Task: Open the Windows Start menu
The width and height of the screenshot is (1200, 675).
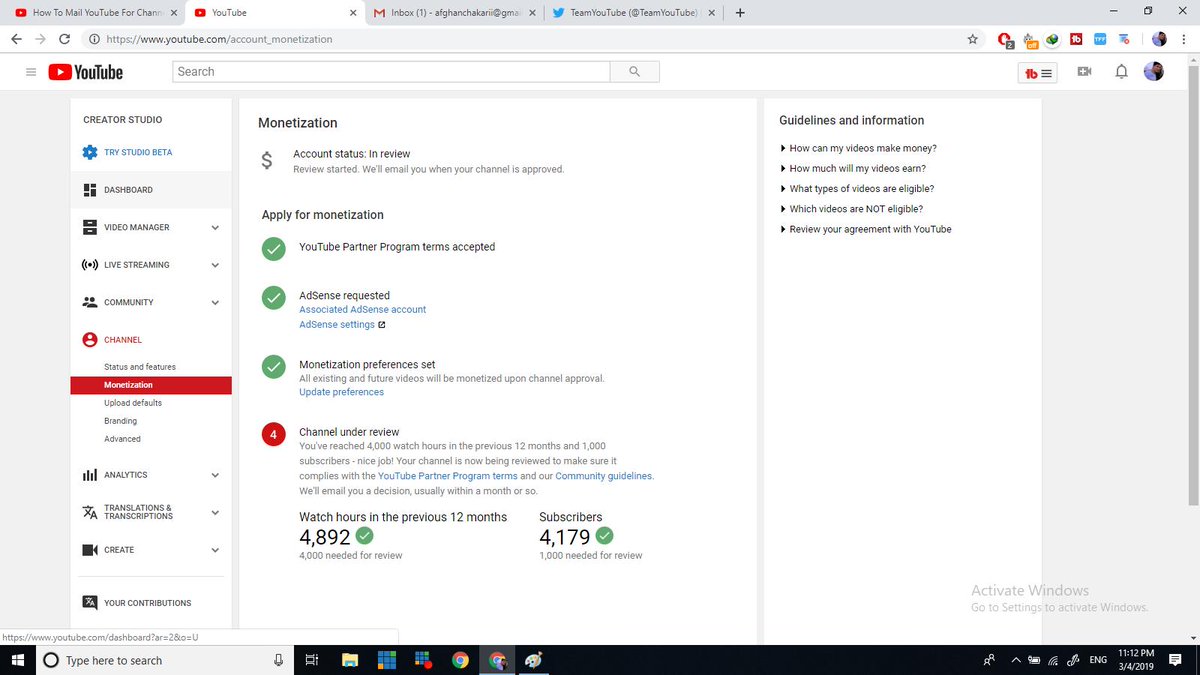Action: click(x=17, y=660)
